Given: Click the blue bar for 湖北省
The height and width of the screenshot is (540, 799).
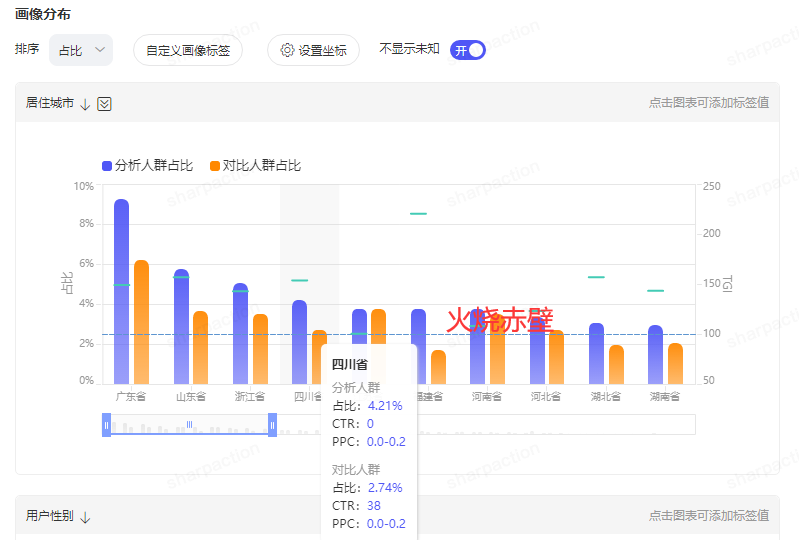Looking at the screenshot, I should pyautogui.click(x=597, y=354).
